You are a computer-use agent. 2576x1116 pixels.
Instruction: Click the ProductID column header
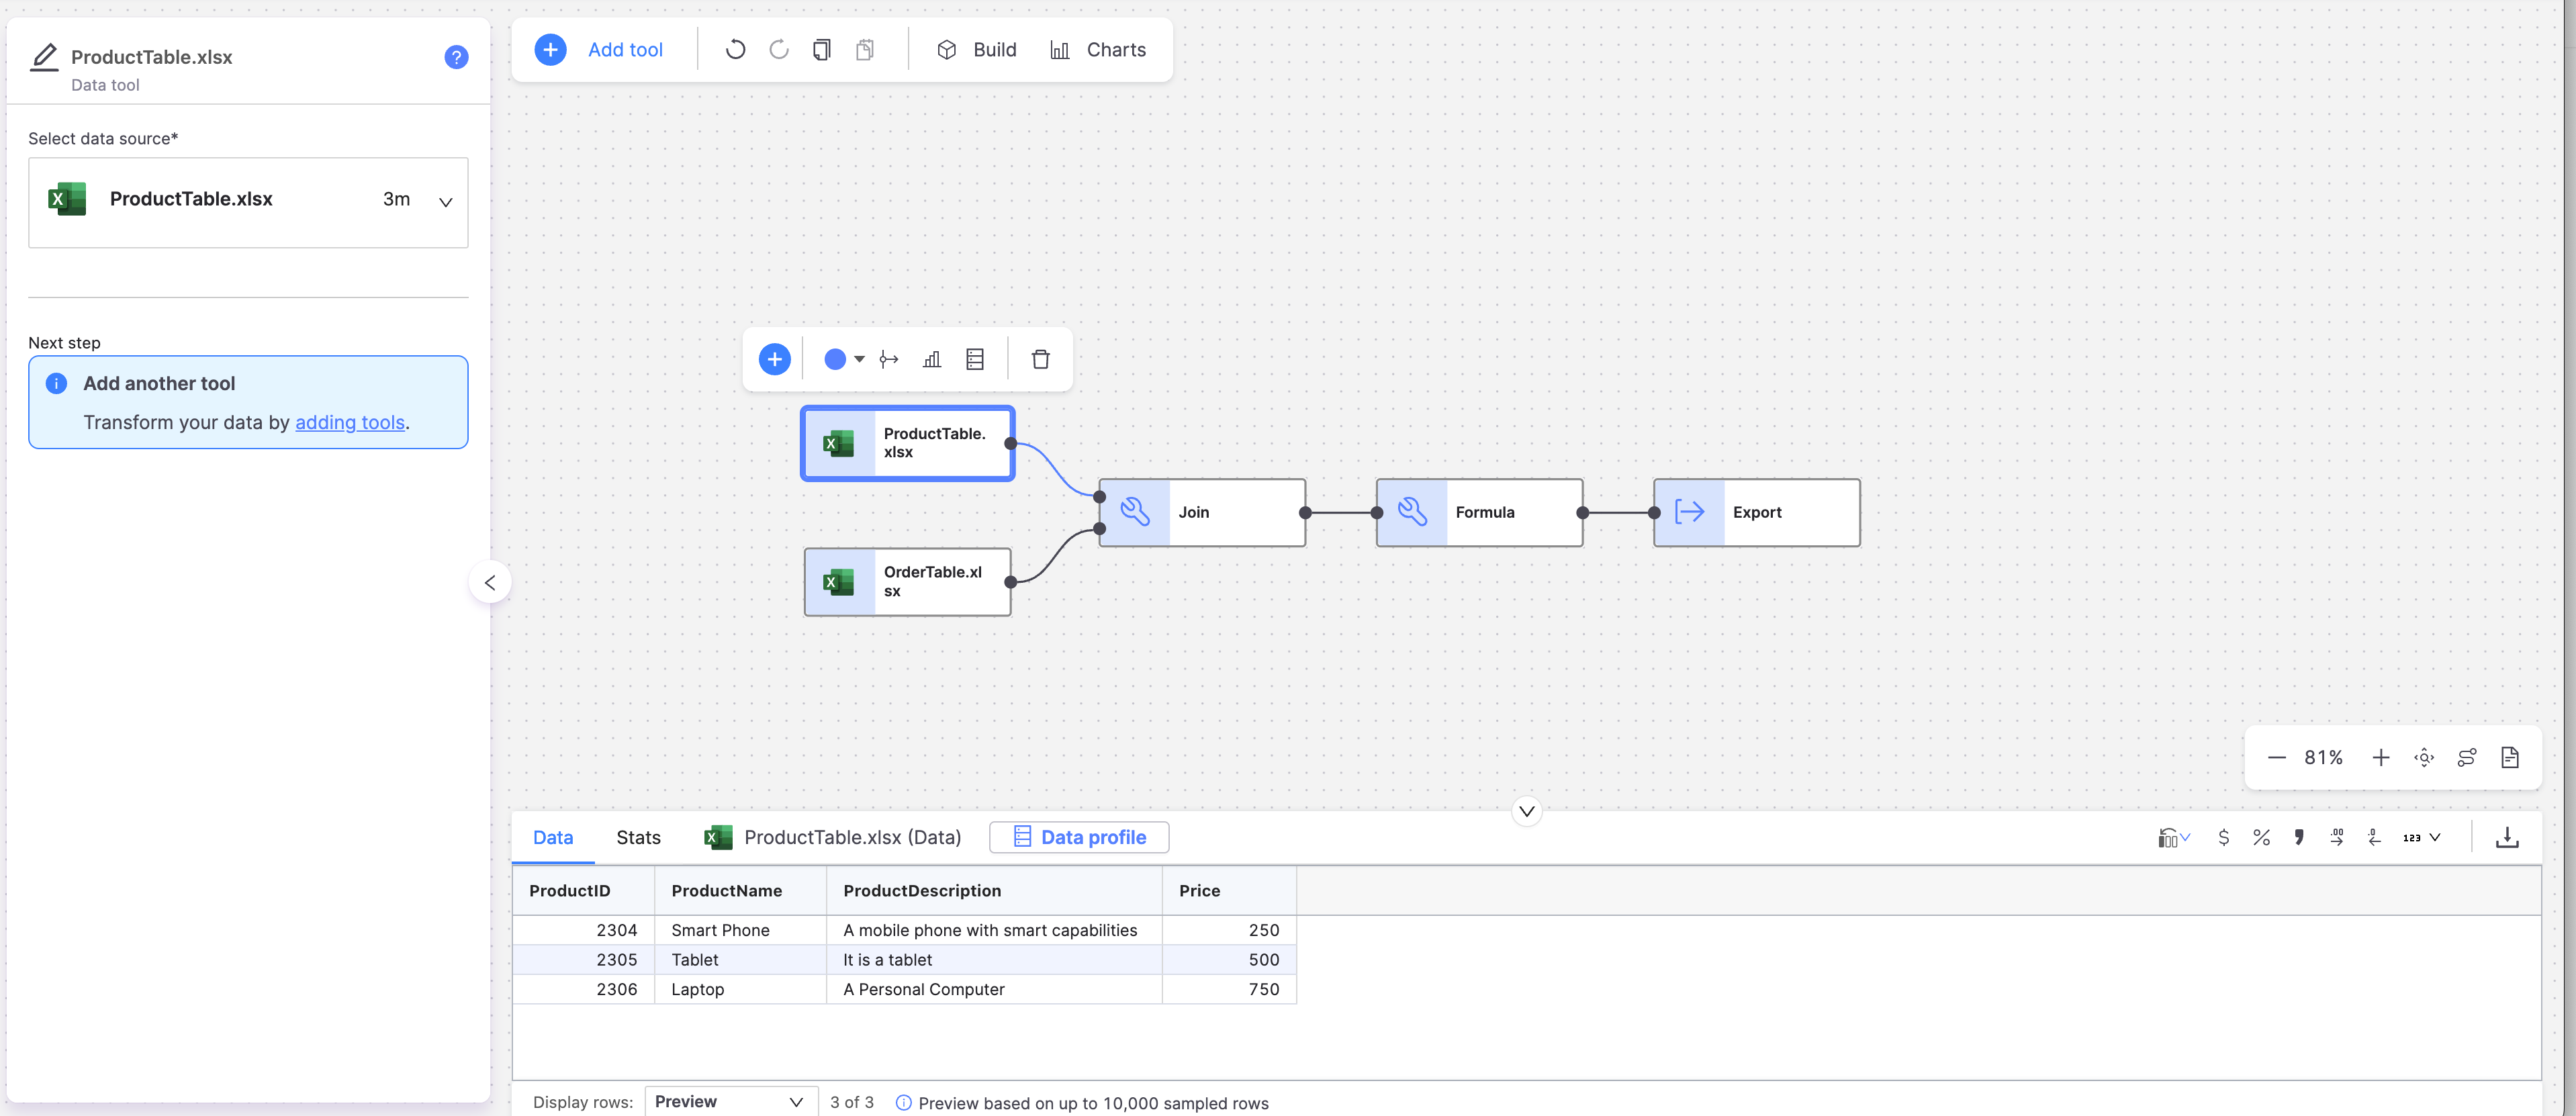584,890
